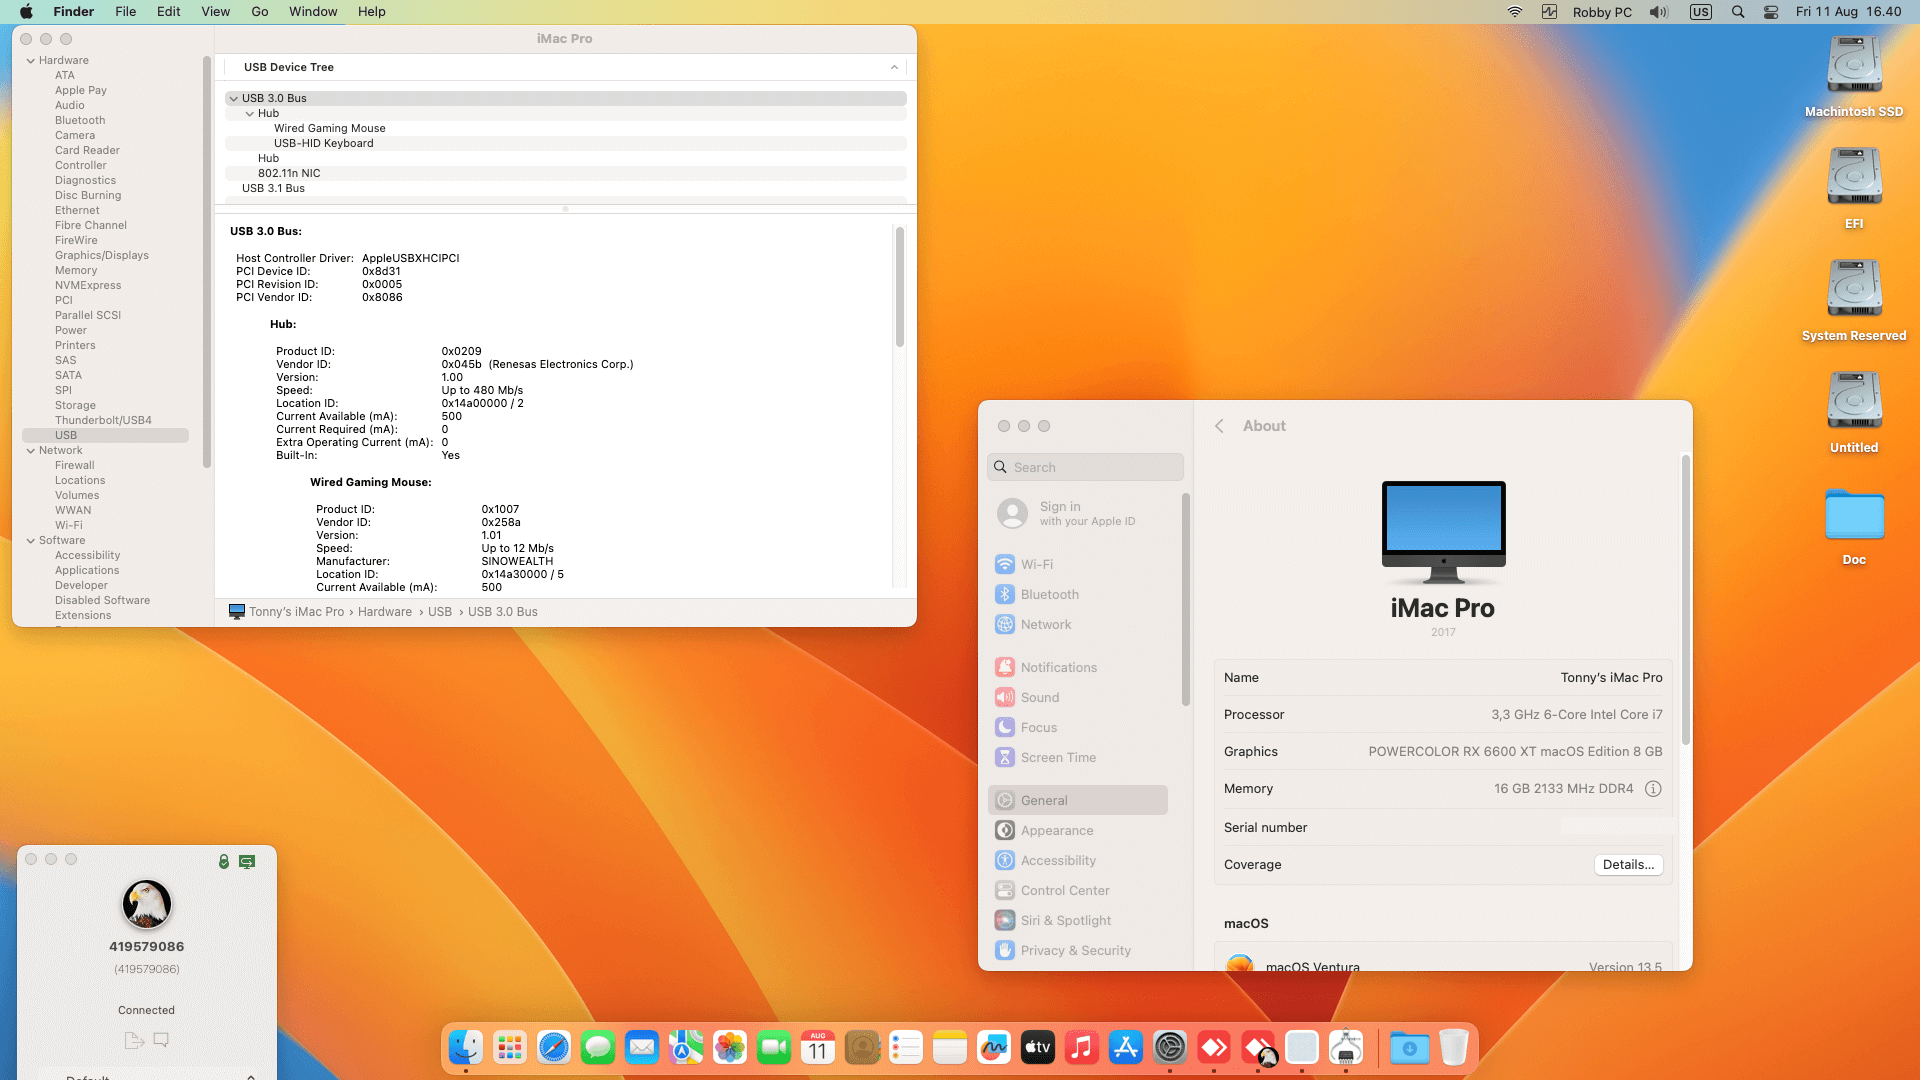Open the Go menu
Screen dimensions: 1920x1080
coord(260,12)
